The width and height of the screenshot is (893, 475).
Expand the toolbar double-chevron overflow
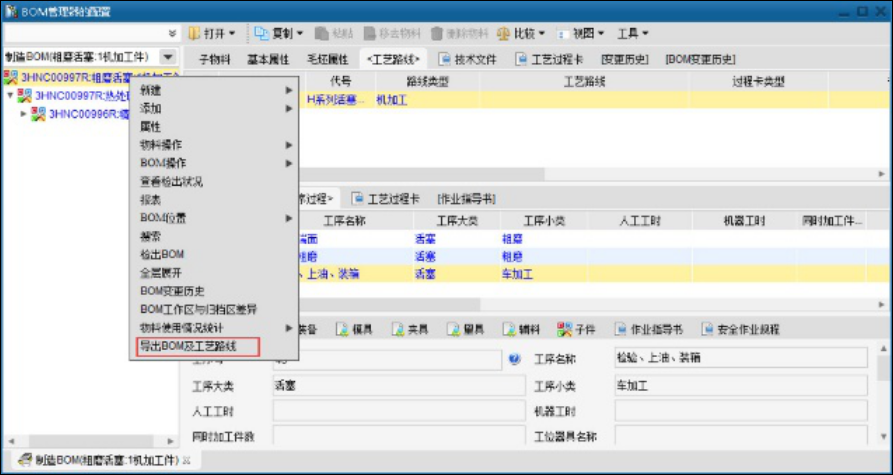click(x=173, y=34)
